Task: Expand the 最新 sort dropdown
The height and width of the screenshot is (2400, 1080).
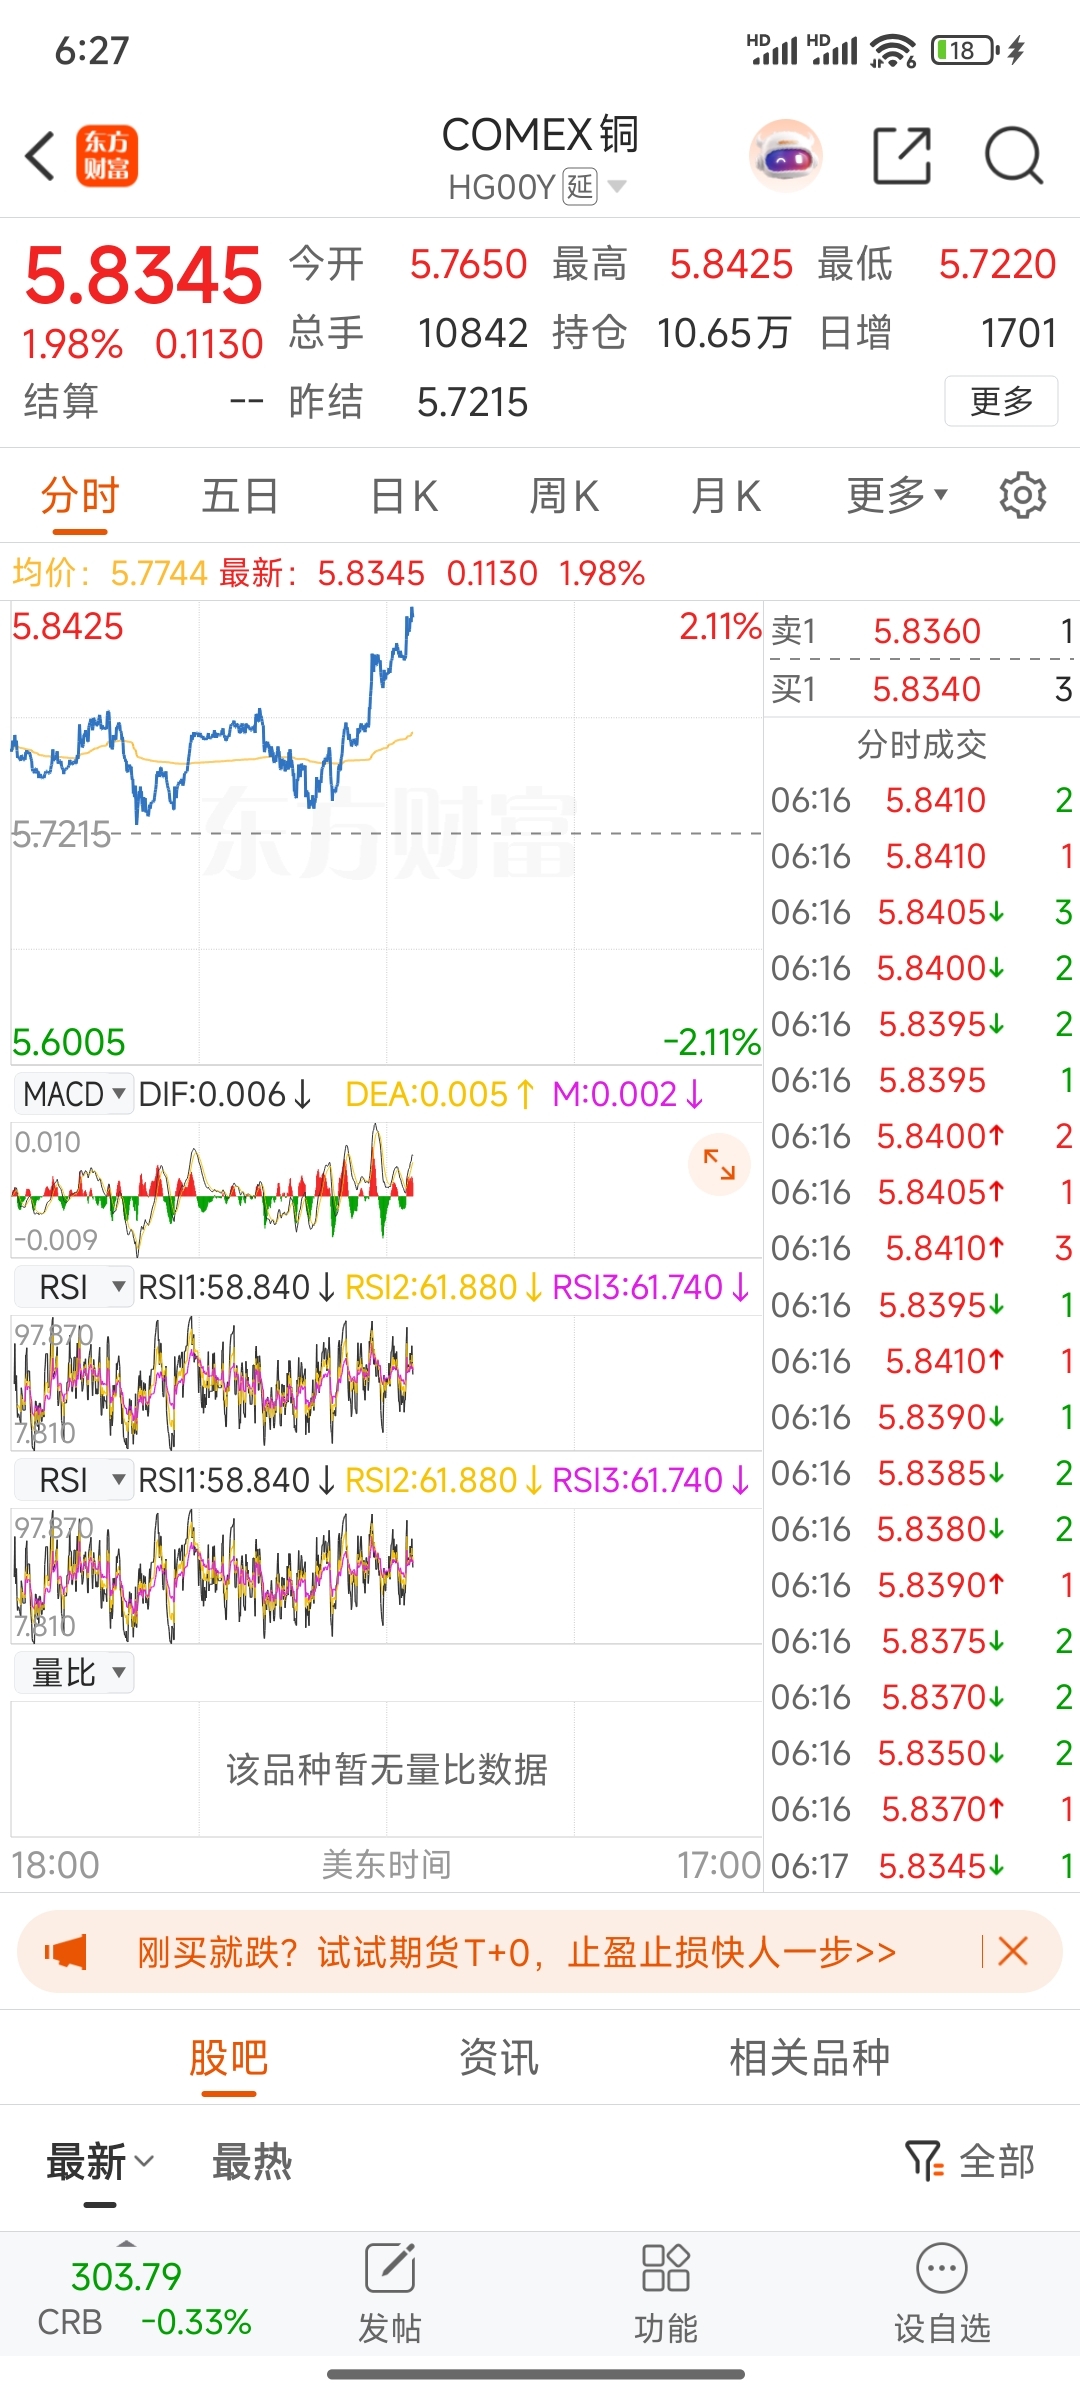Action: (x=100, y=2162)
